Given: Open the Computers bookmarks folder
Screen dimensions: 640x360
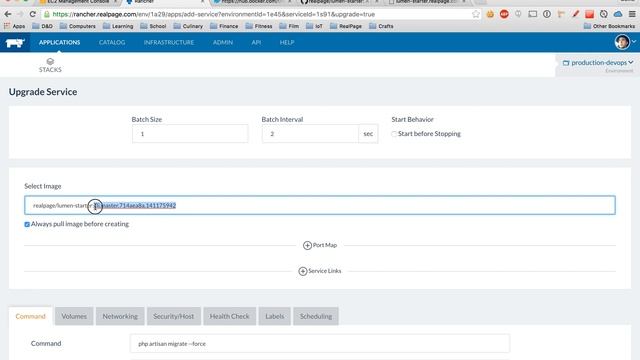Looking at the screenshot, I should pos(78,26).
